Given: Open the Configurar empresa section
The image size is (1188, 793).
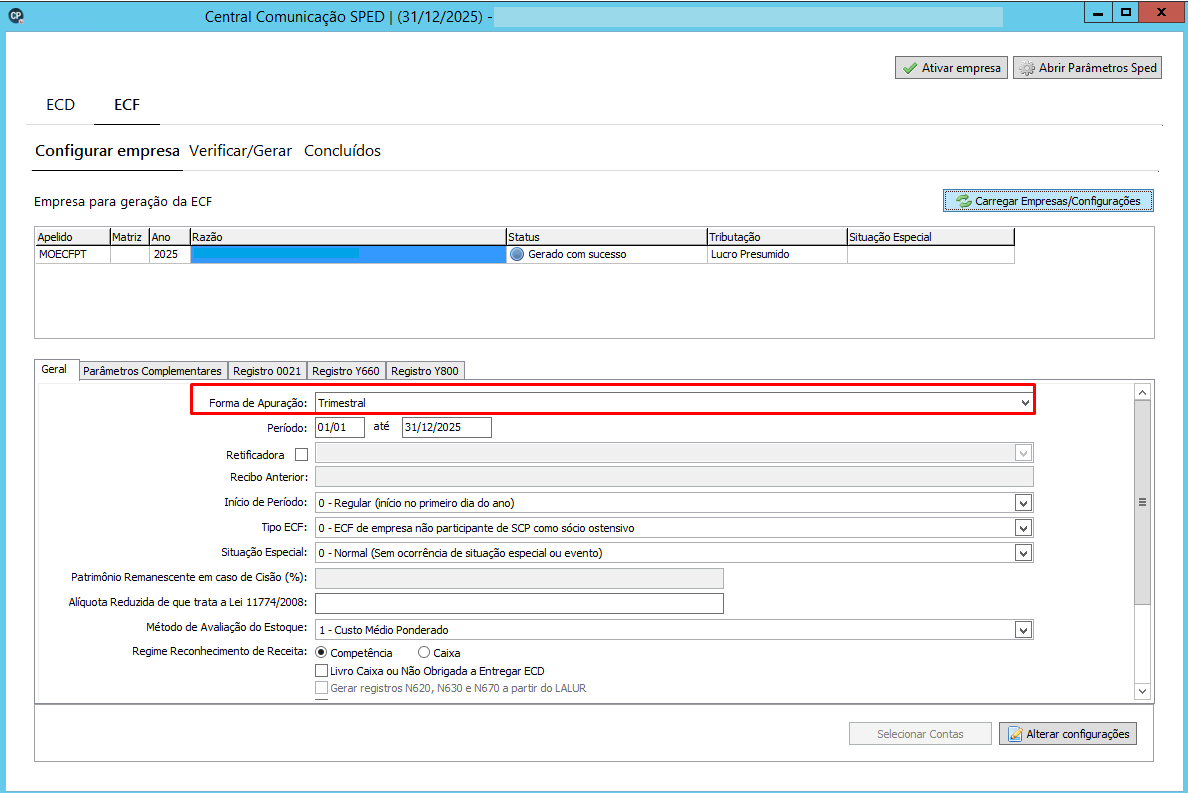Looking at the screenshot, I should coord(107,151).
